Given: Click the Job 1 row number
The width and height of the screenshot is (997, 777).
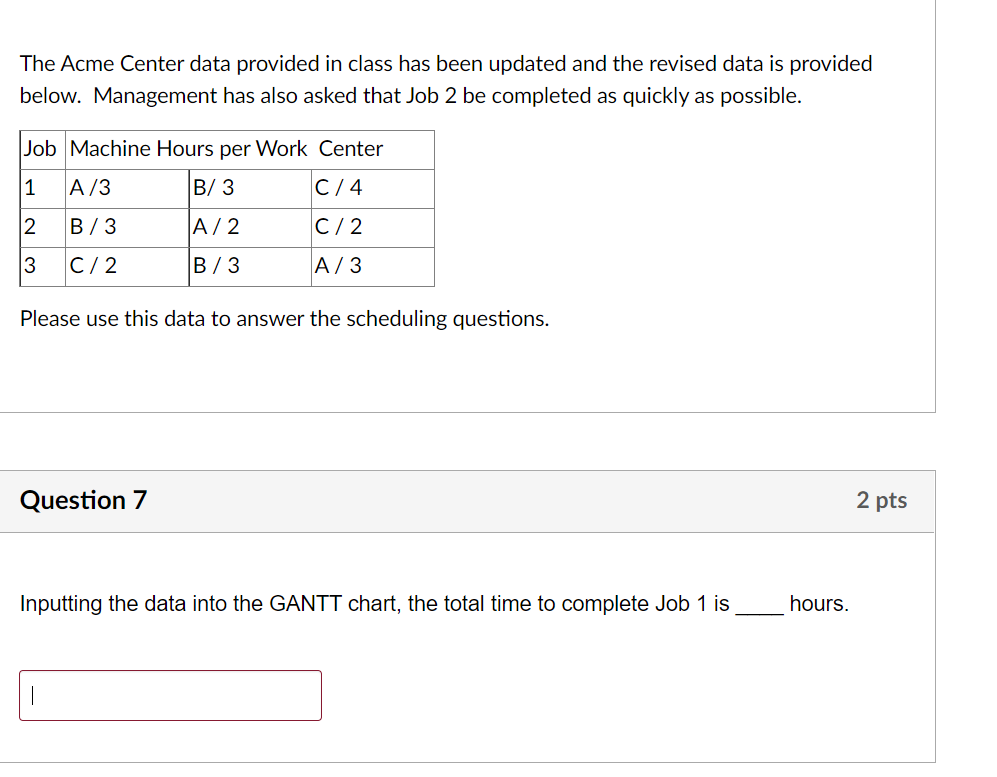Looking at the screenshot, I should [41, 188].
